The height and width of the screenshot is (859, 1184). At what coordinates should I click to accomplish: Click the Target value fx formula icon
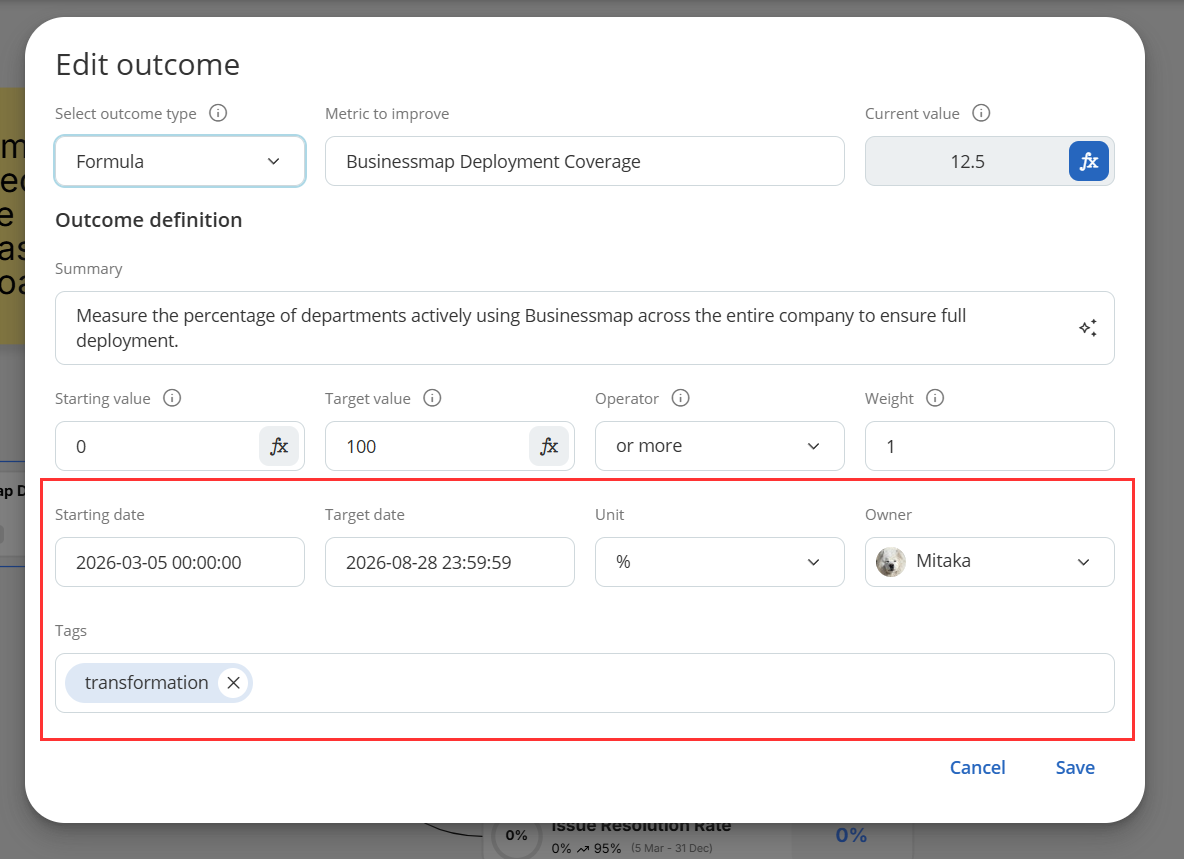(549, 446)
